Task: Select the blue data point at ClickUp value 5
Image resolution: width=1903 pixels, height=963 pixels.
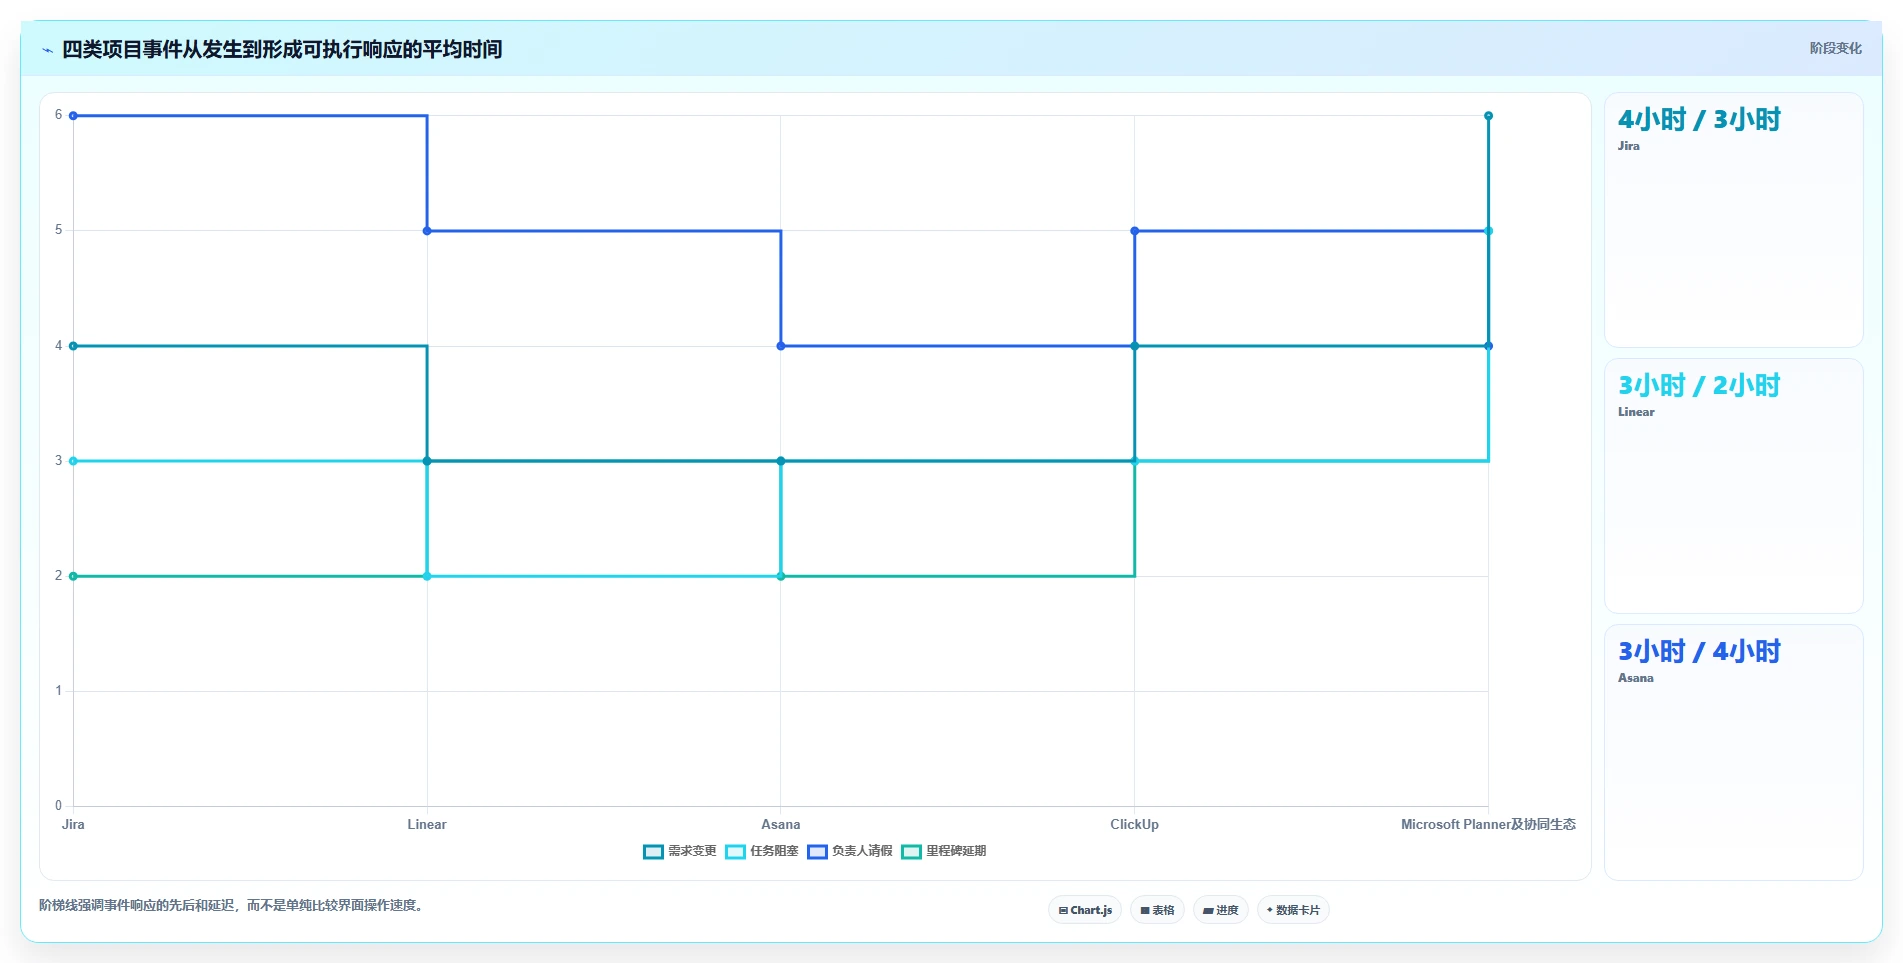Action: tap(1134, 231)
